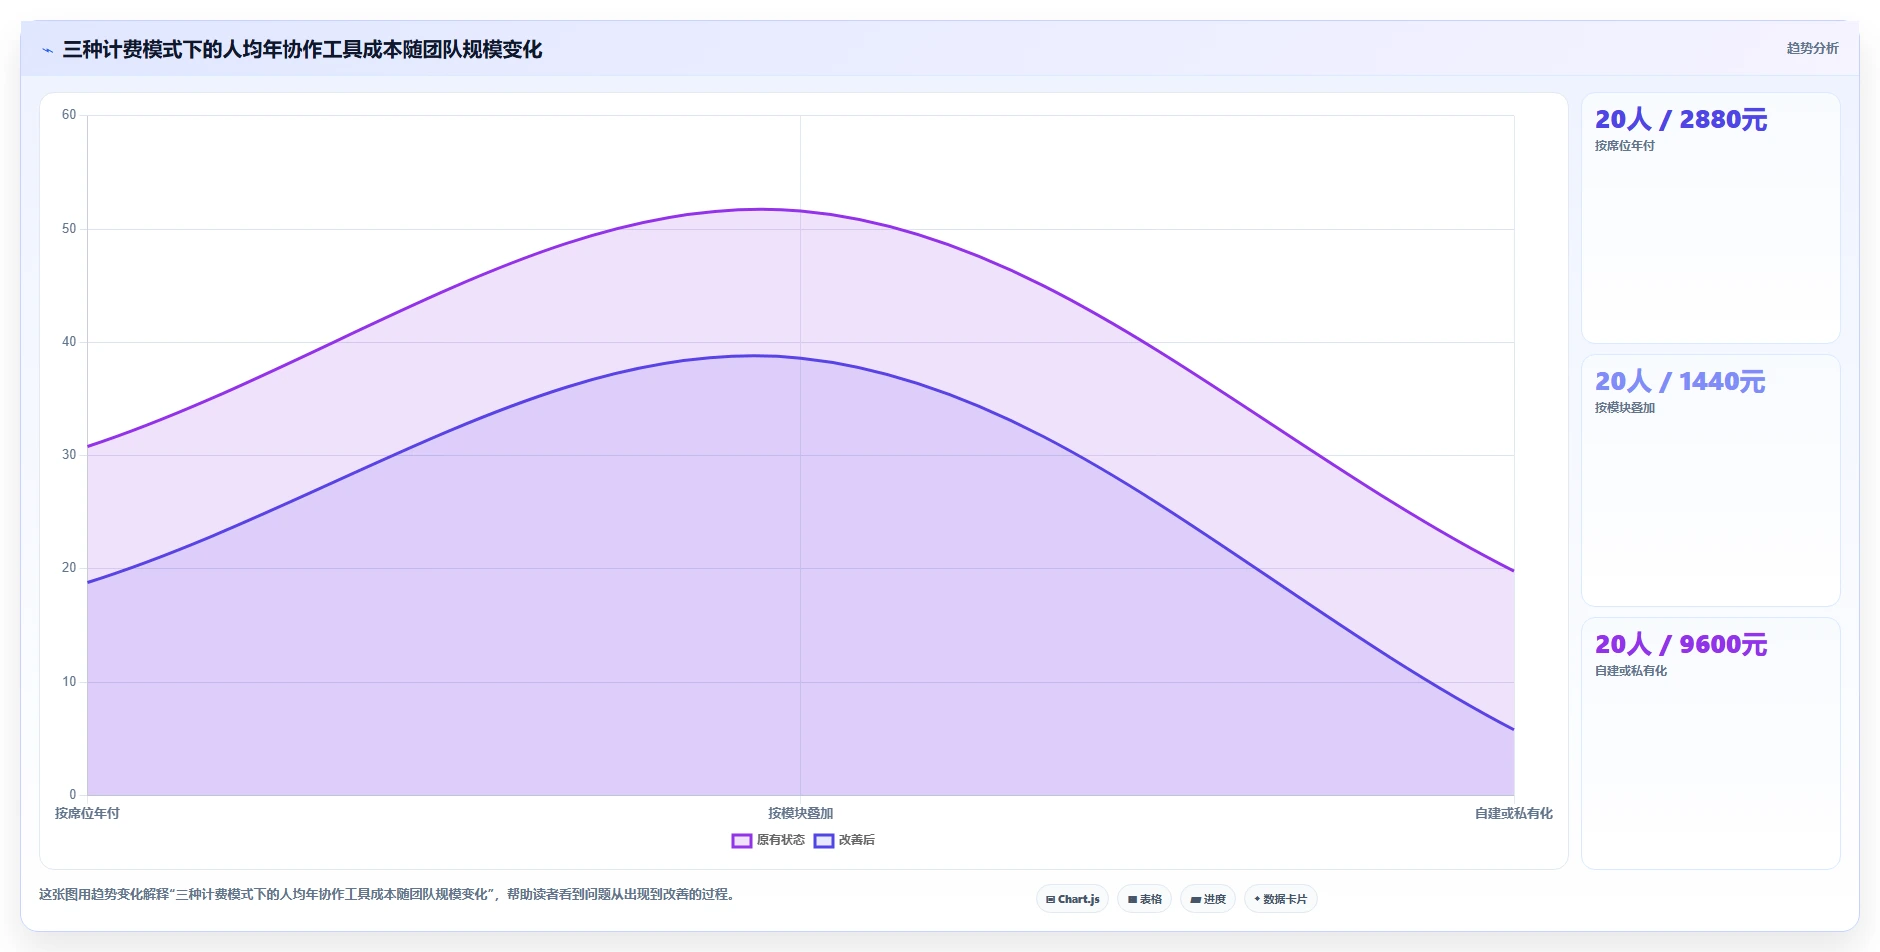Click the y-axis value 30

pos(69,455)
